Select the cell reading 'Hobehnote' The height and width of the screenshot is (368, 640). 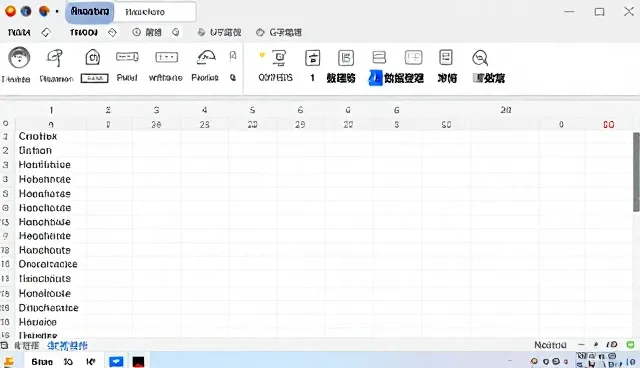coord(51,180)
